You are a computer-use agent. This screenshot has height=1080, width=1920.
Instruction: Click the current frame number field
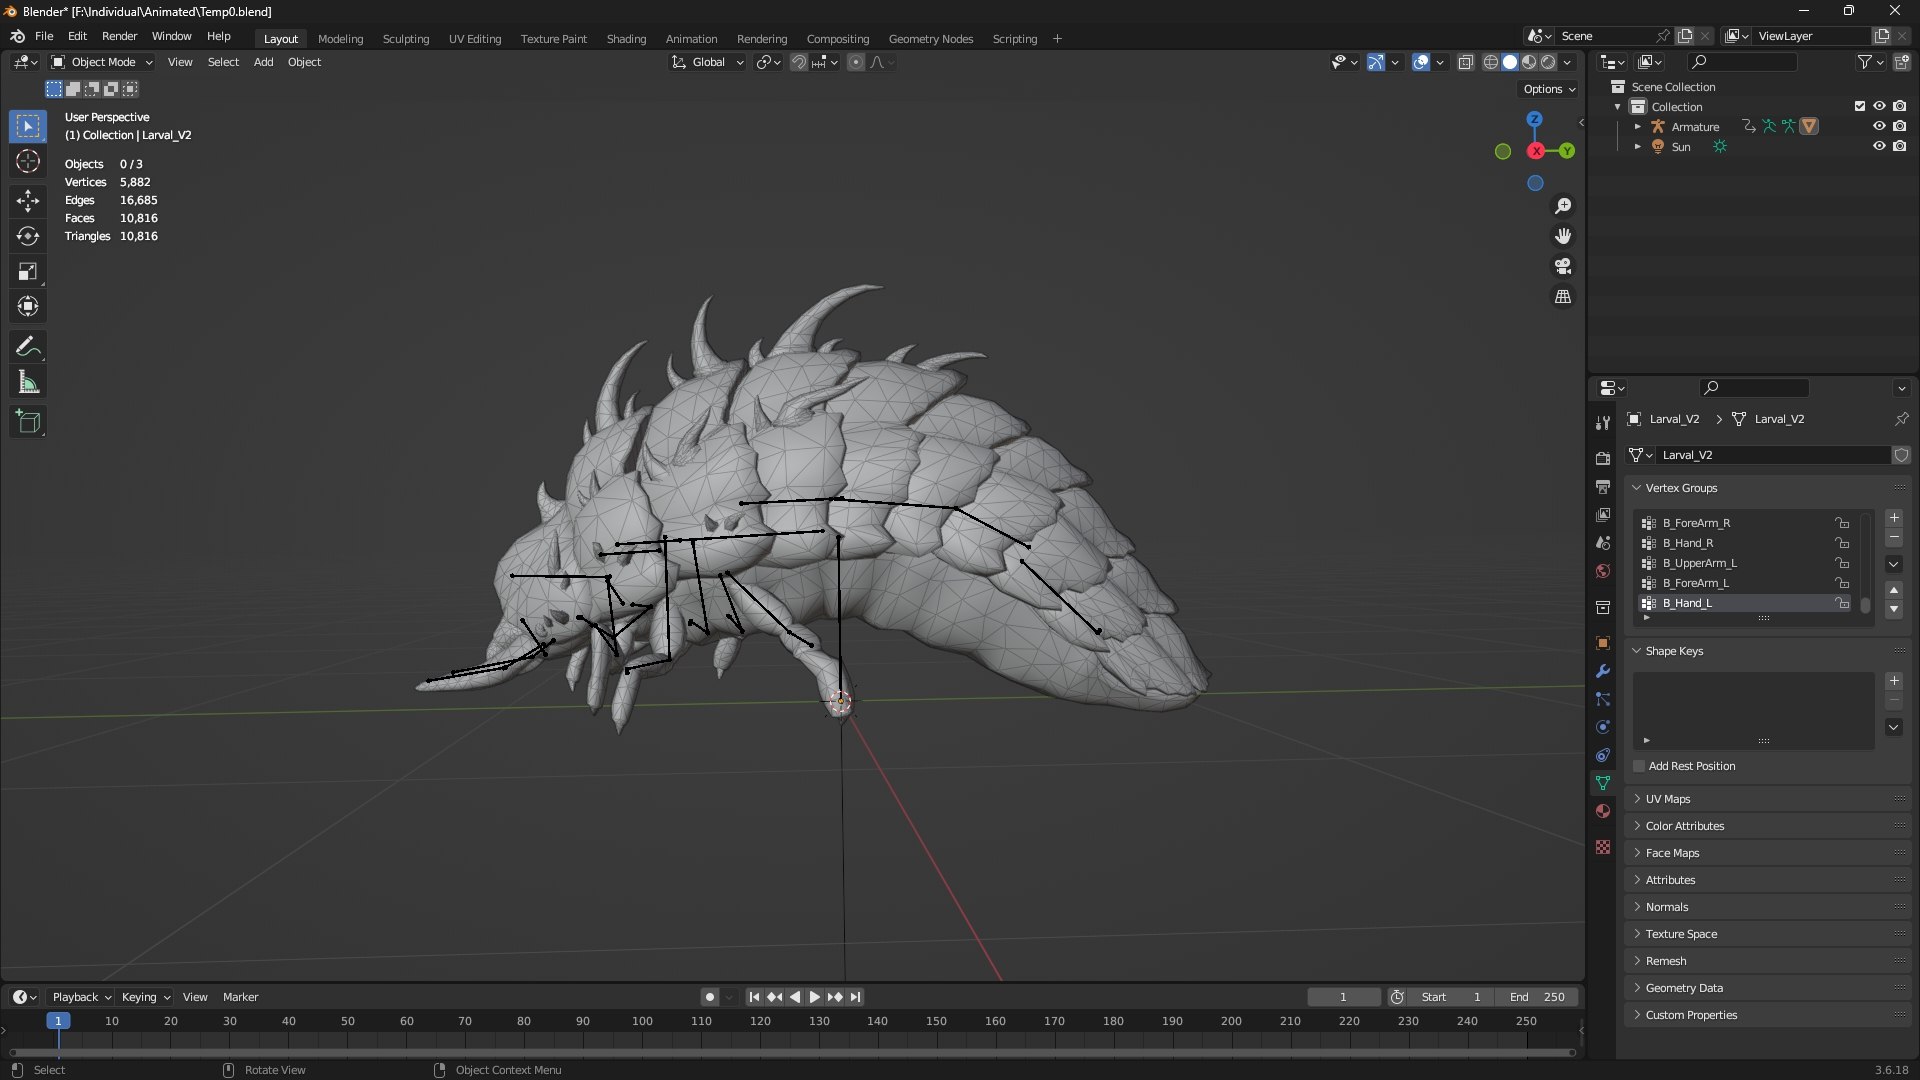1343,997
